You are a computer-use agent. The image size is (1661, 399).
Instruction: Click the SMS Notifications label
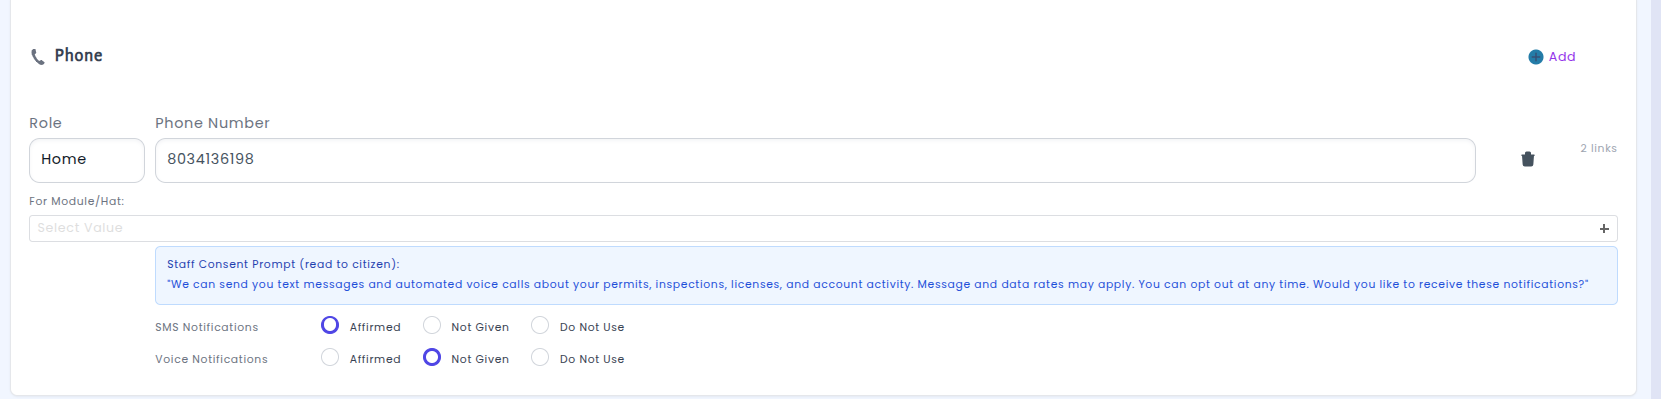(206, 327)
